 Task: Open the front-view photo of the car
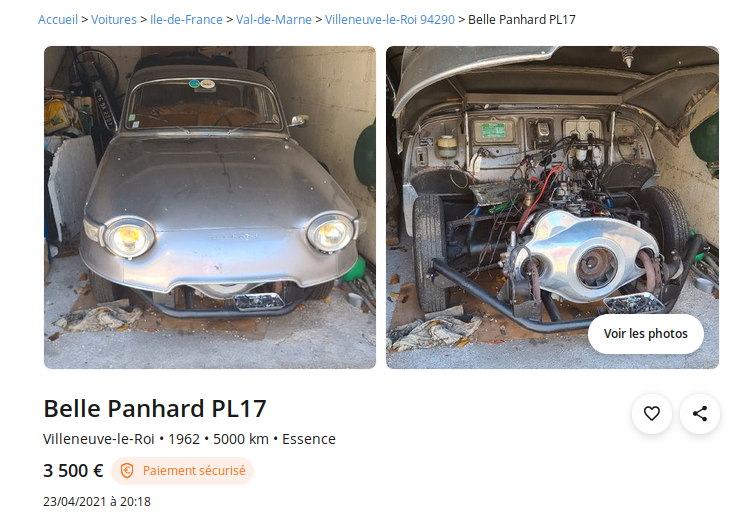pyautogui.click(x=210, y=207)
